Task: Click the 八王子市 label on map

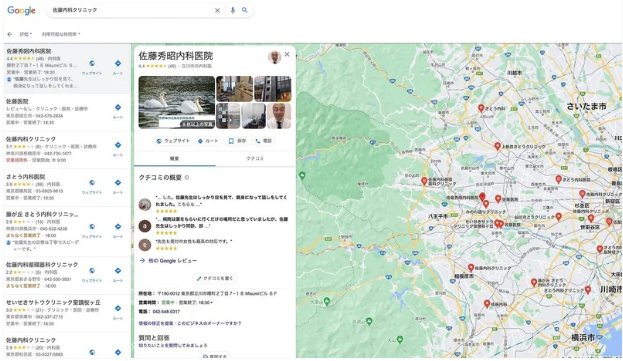Action: (x=438, y=216)
